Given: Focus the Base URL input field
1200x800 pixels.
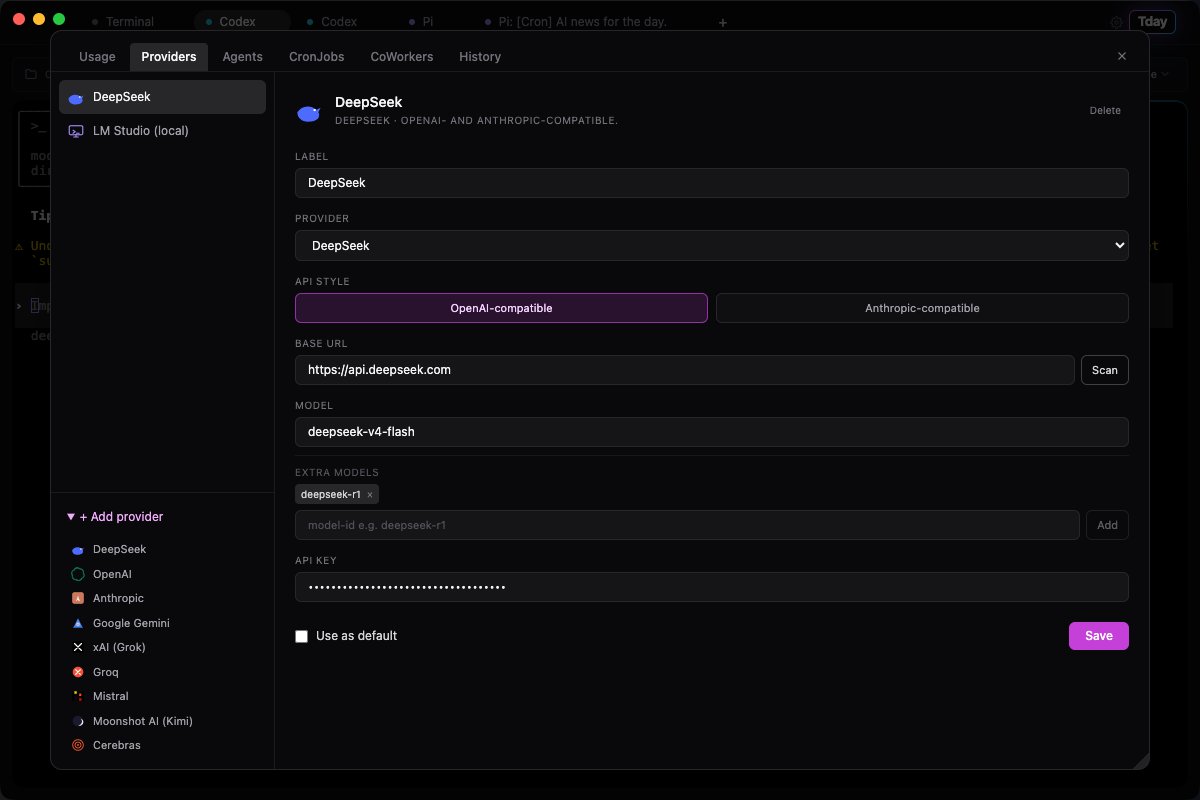Looking at the screenshot, I should 685,370.
